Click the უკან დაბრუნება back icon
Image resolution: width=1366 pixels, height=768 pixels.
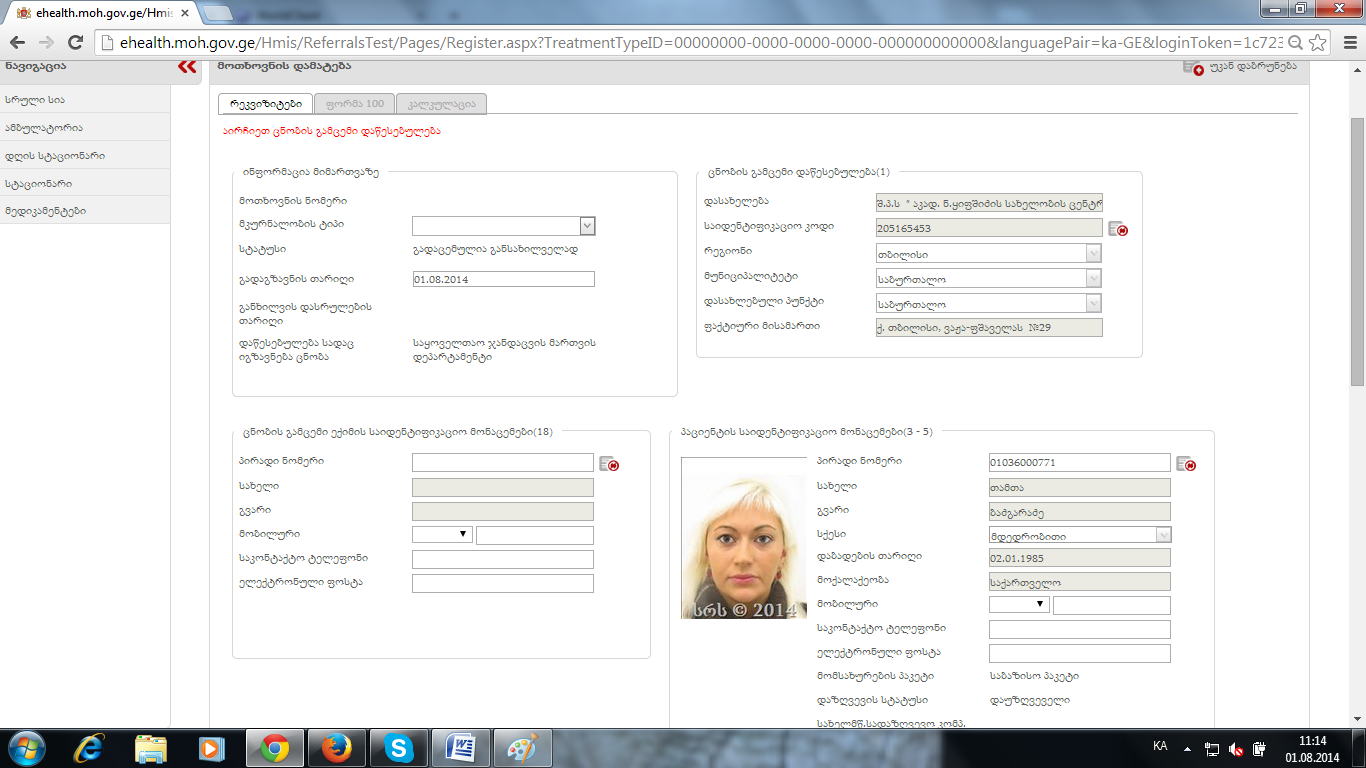[x=1193, y=67]
